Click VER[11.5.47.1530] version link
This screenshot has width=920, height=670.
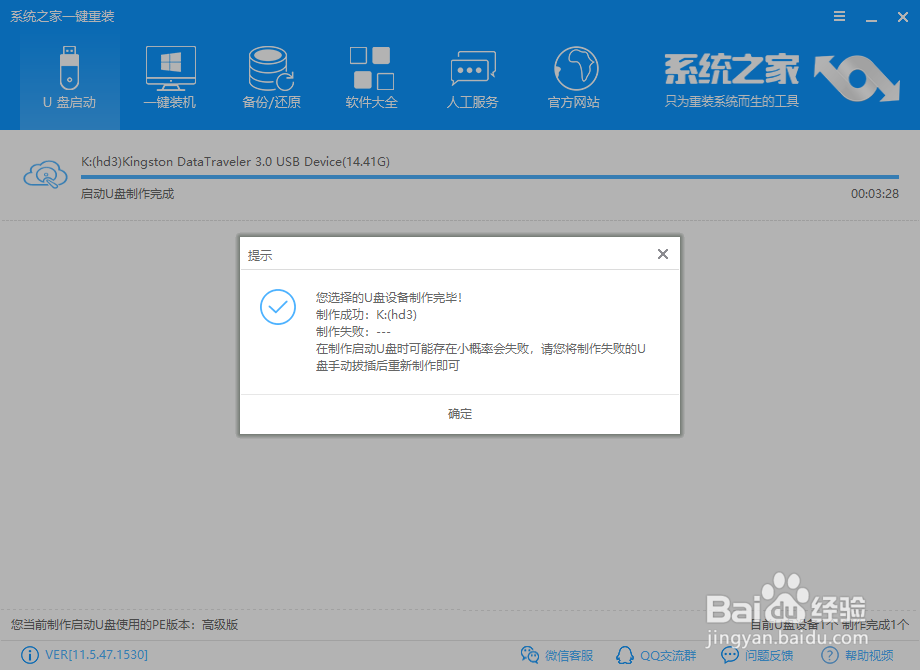tap(96, 655)
